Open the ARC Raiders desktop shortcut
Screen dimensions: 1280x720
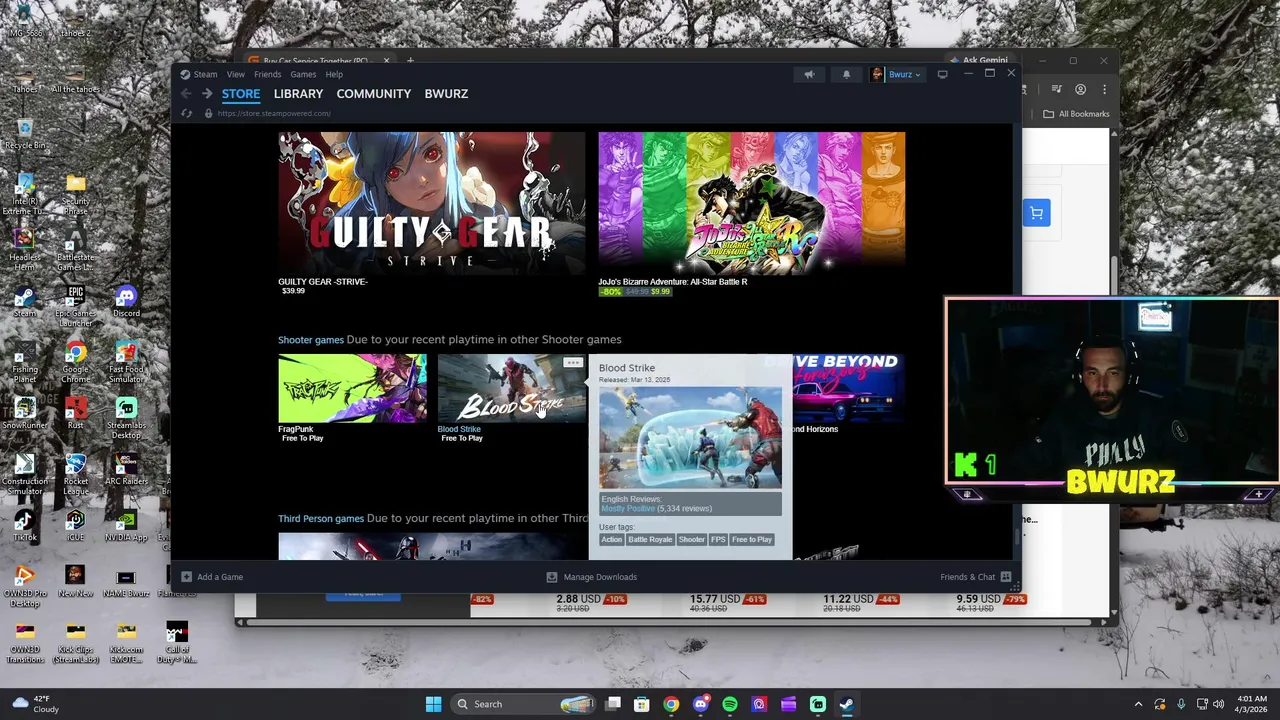click(x=126, y=469)
